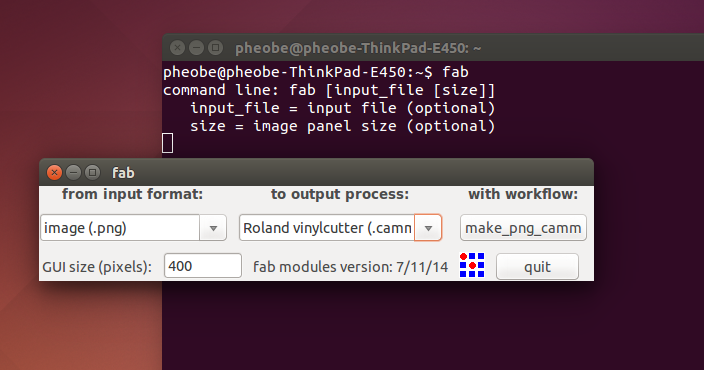Click the quit button
The height and width of the screenshot is (370, 704).
(537, 267)
